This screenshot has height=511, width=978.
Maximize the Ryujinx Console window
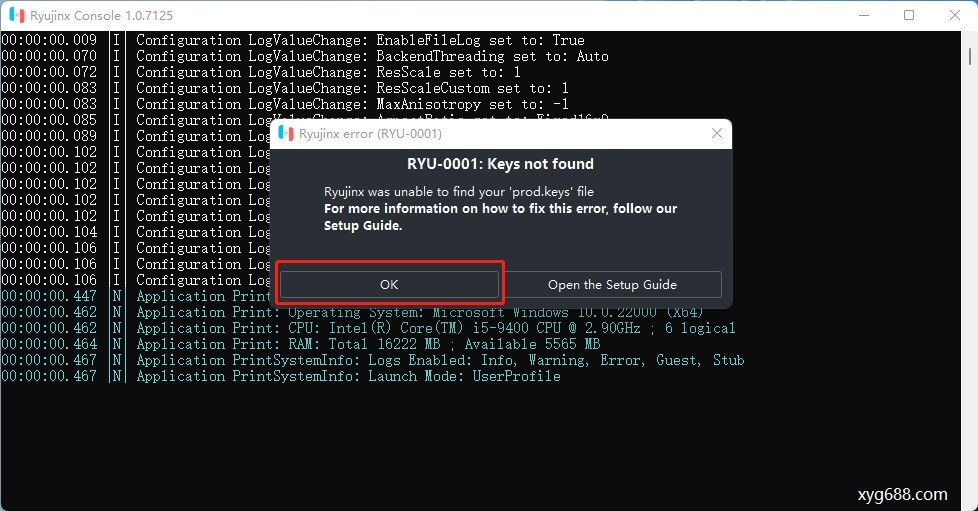(909, 15)
